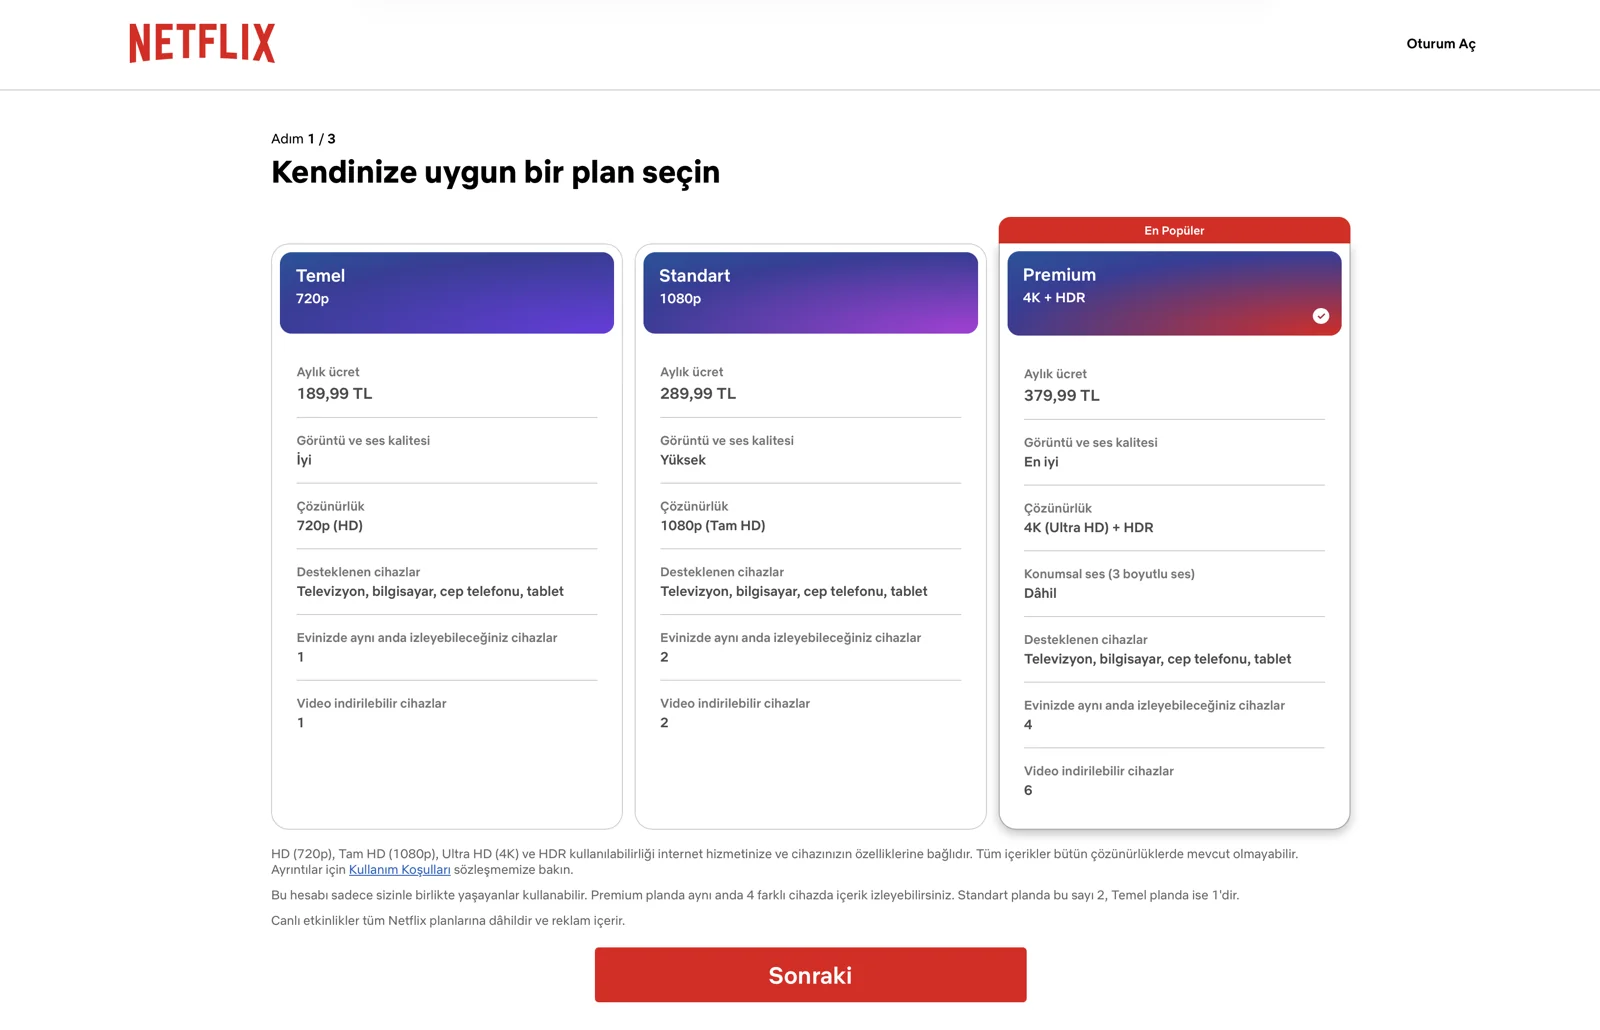
Task: Click the 'En Popüler' badge
Action: (1173, 230)
